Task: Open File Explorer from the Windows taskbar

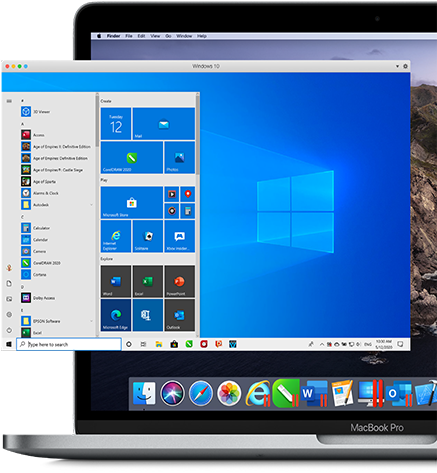Action: pos(159,344)
